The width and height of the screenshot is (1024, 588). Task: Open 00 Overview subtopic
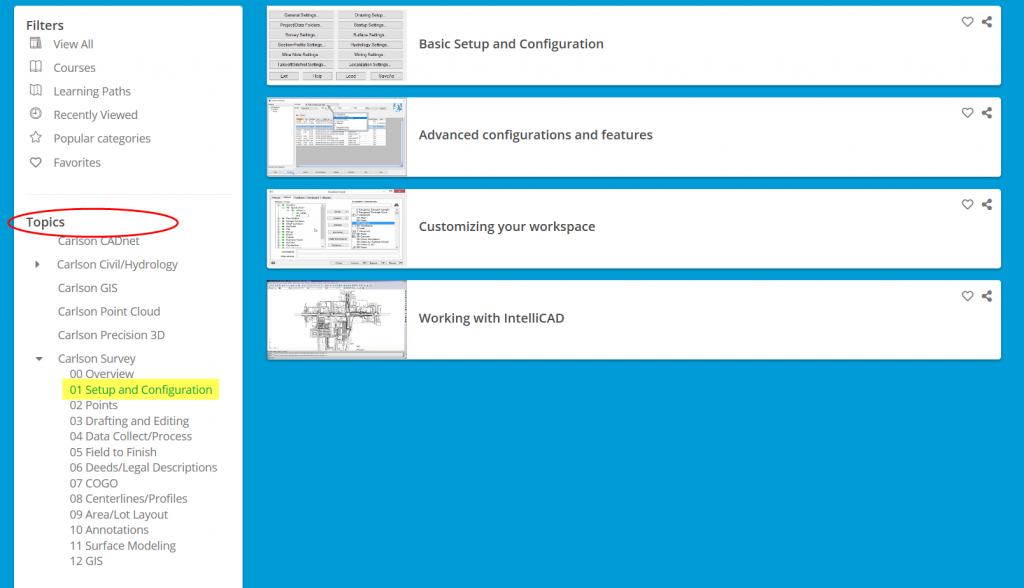click(102, 374)
